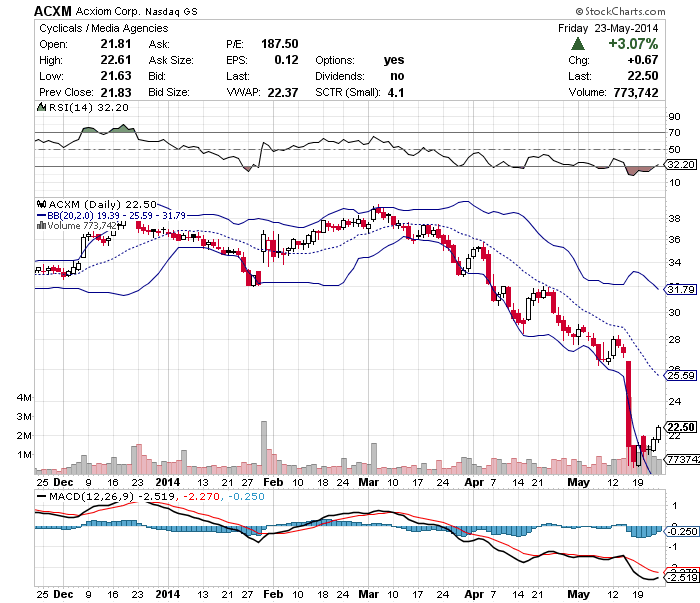Viewport: 700px width, 603px height.
Task: Click the Low price value 21.63
Action: [116, 76]
